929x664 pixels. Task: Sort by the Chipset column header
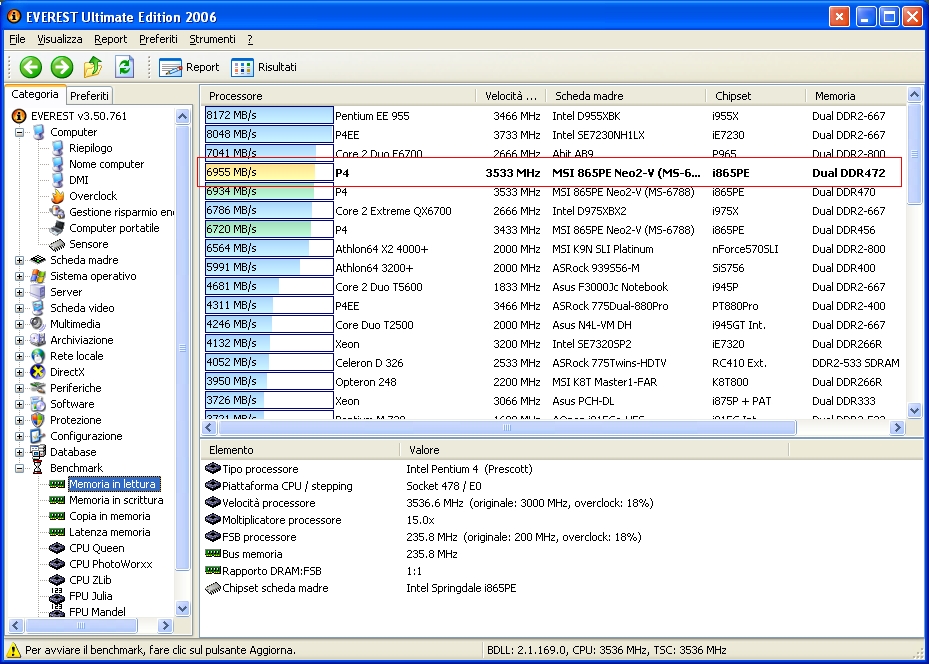click(755, 96)
